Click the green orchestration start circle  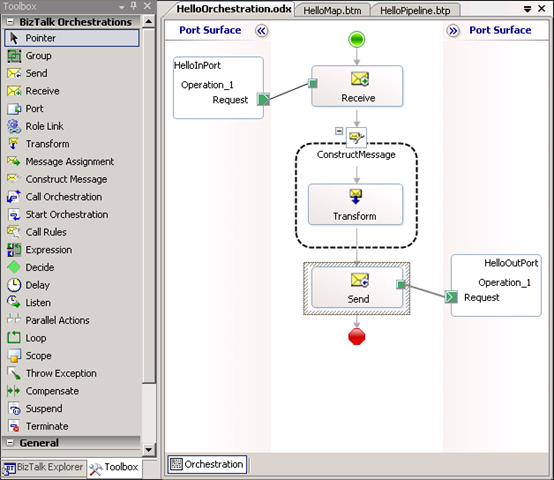pos(356,39)
